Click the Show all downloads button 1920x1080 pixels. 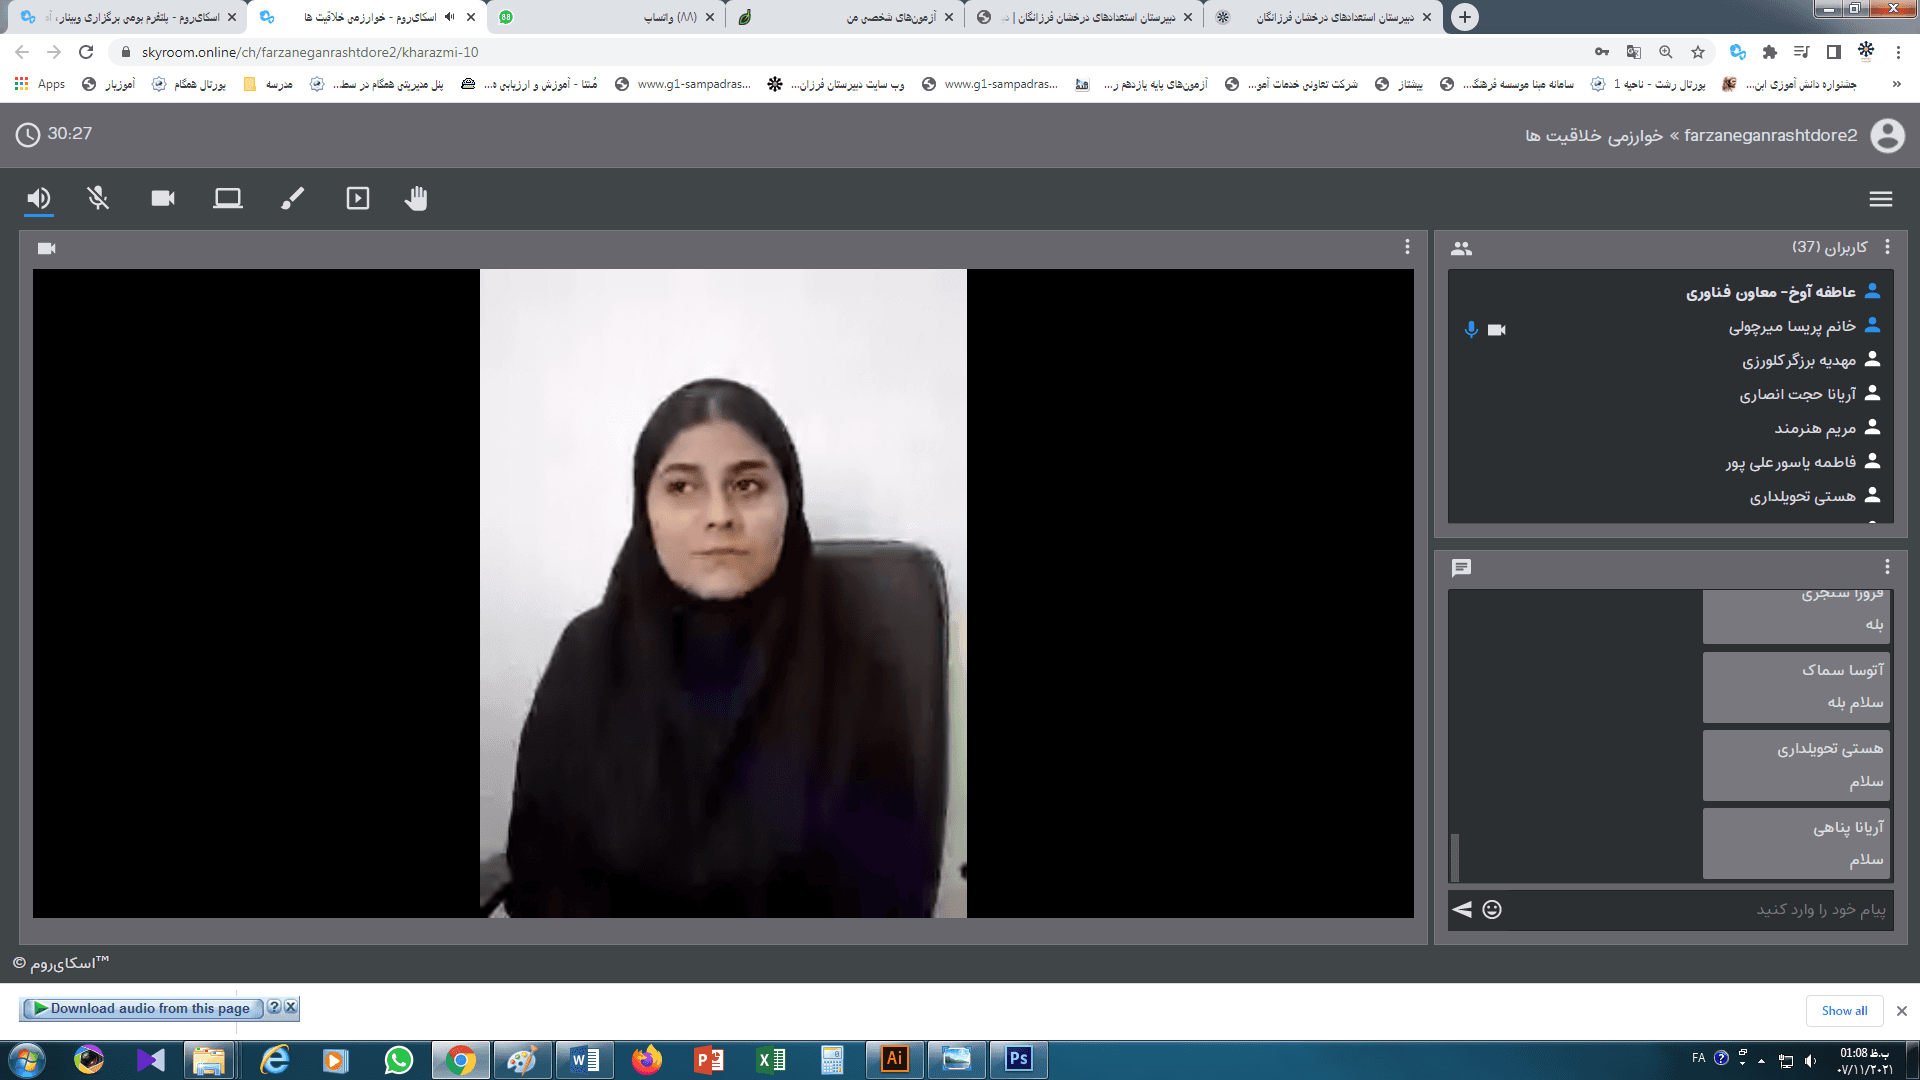click(1843, 1010)
